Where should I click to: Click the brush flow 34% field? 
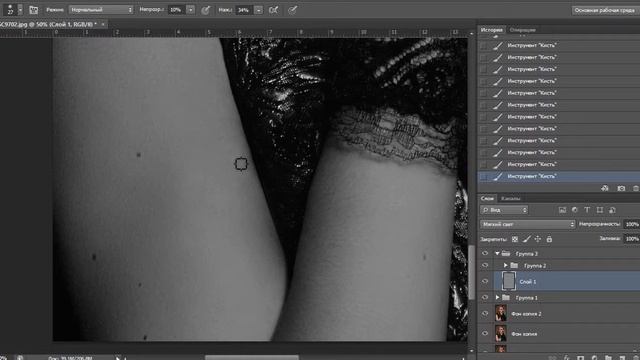[x=244, y=9]
